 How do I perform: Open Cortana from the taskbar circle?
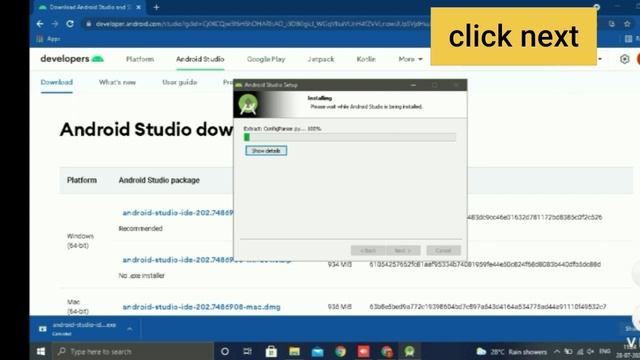pyautogui.click(x=224, y=351)
